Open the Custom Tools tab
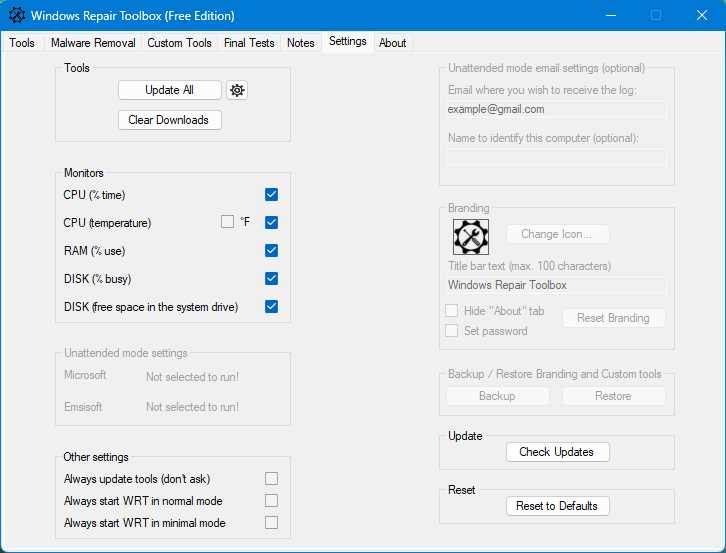 click(x=179, y=43)
